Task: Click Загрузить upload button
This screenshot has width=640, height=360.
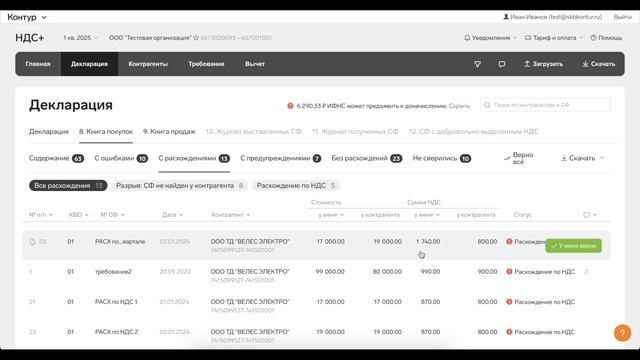Action: point(543,64)
